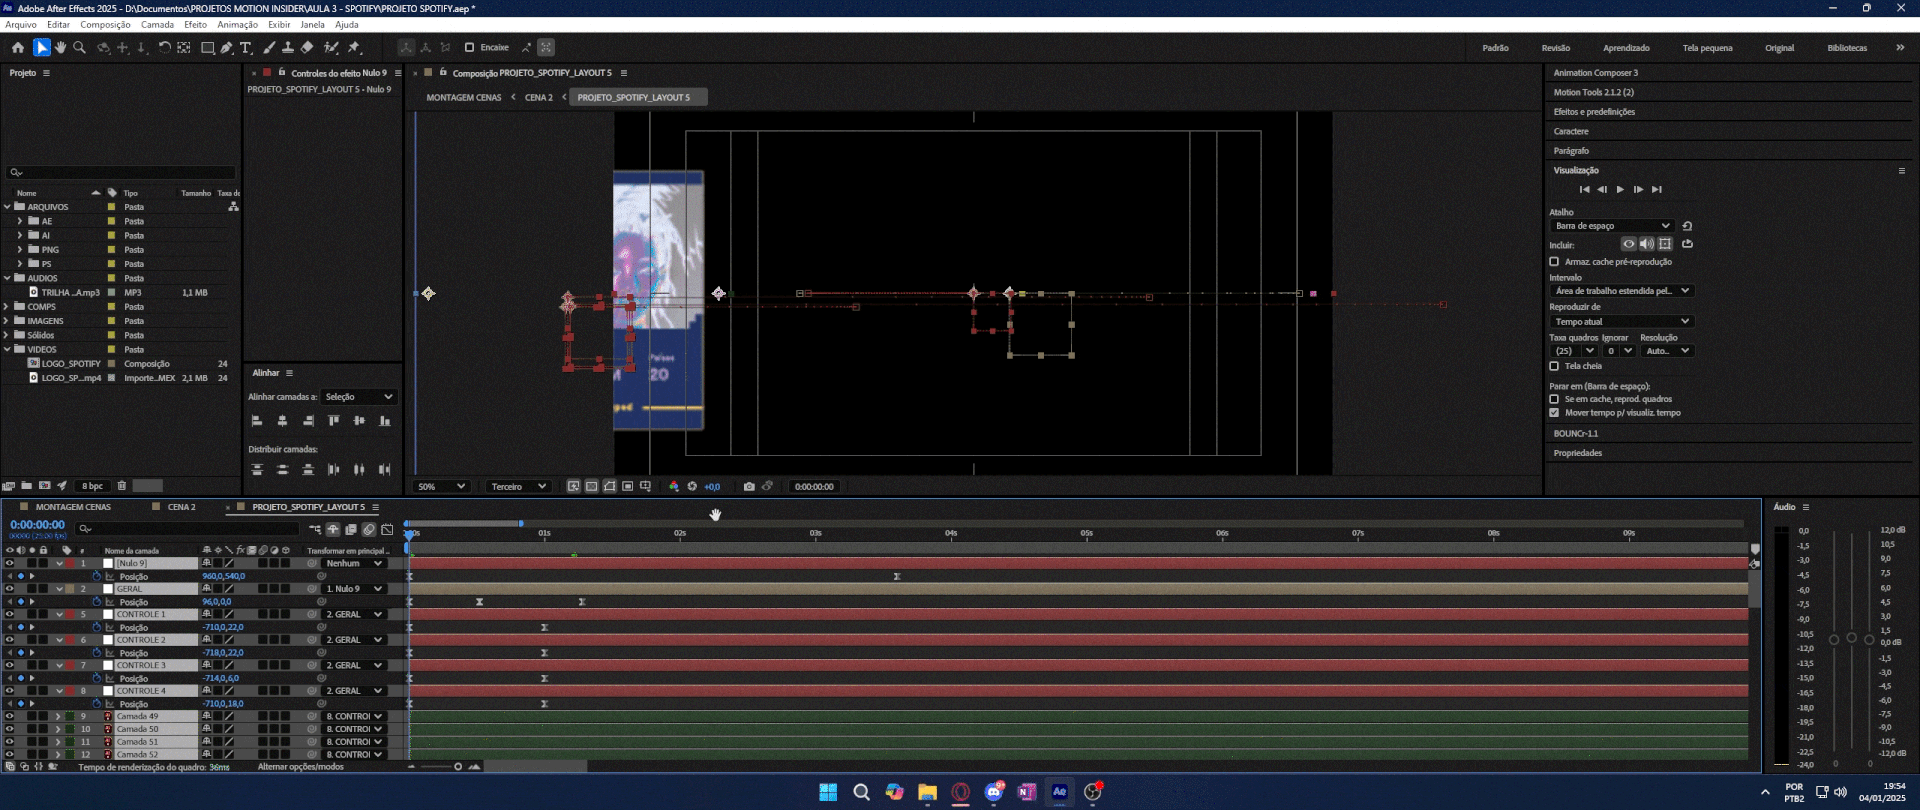Open File Explorer from taskbar
The image size is (1920, 810).
point(927,792)
